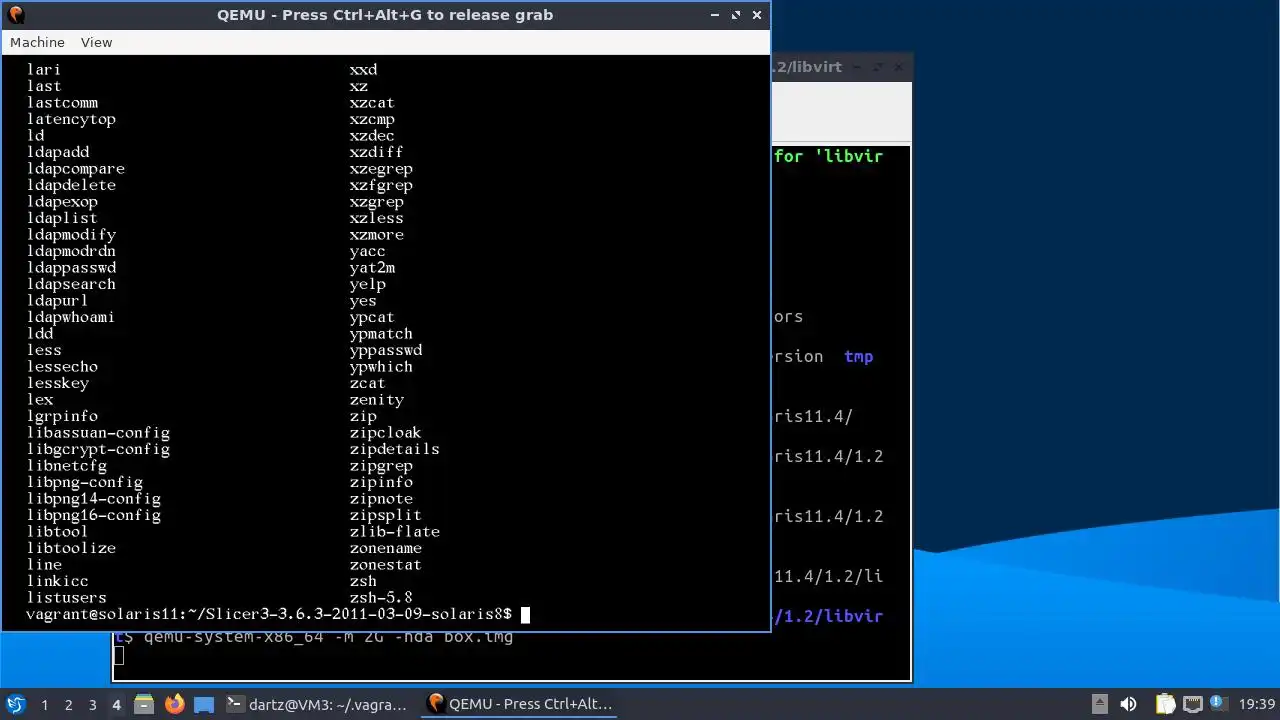Open the LXQt application menu
1280x720 pixels.
pos(15,704)
